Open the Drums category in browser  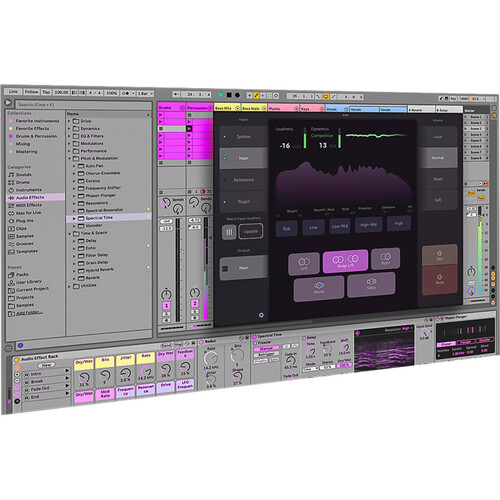pos(19,182)
